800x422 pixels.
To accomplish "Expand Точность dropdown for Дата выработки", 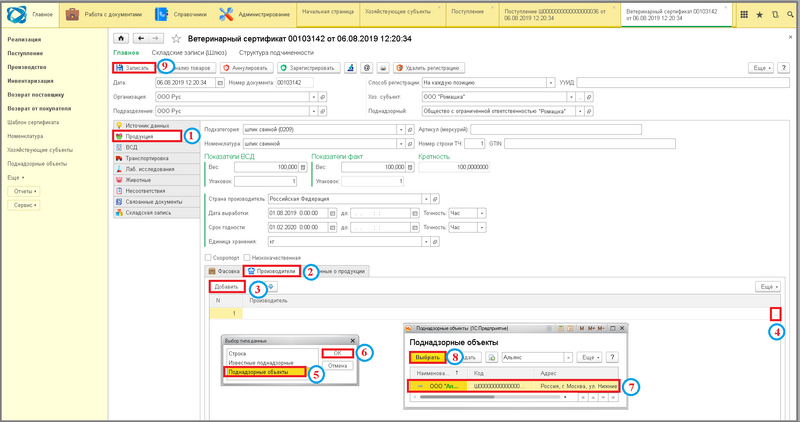I will pyautogui.click(x=482, y=213).
